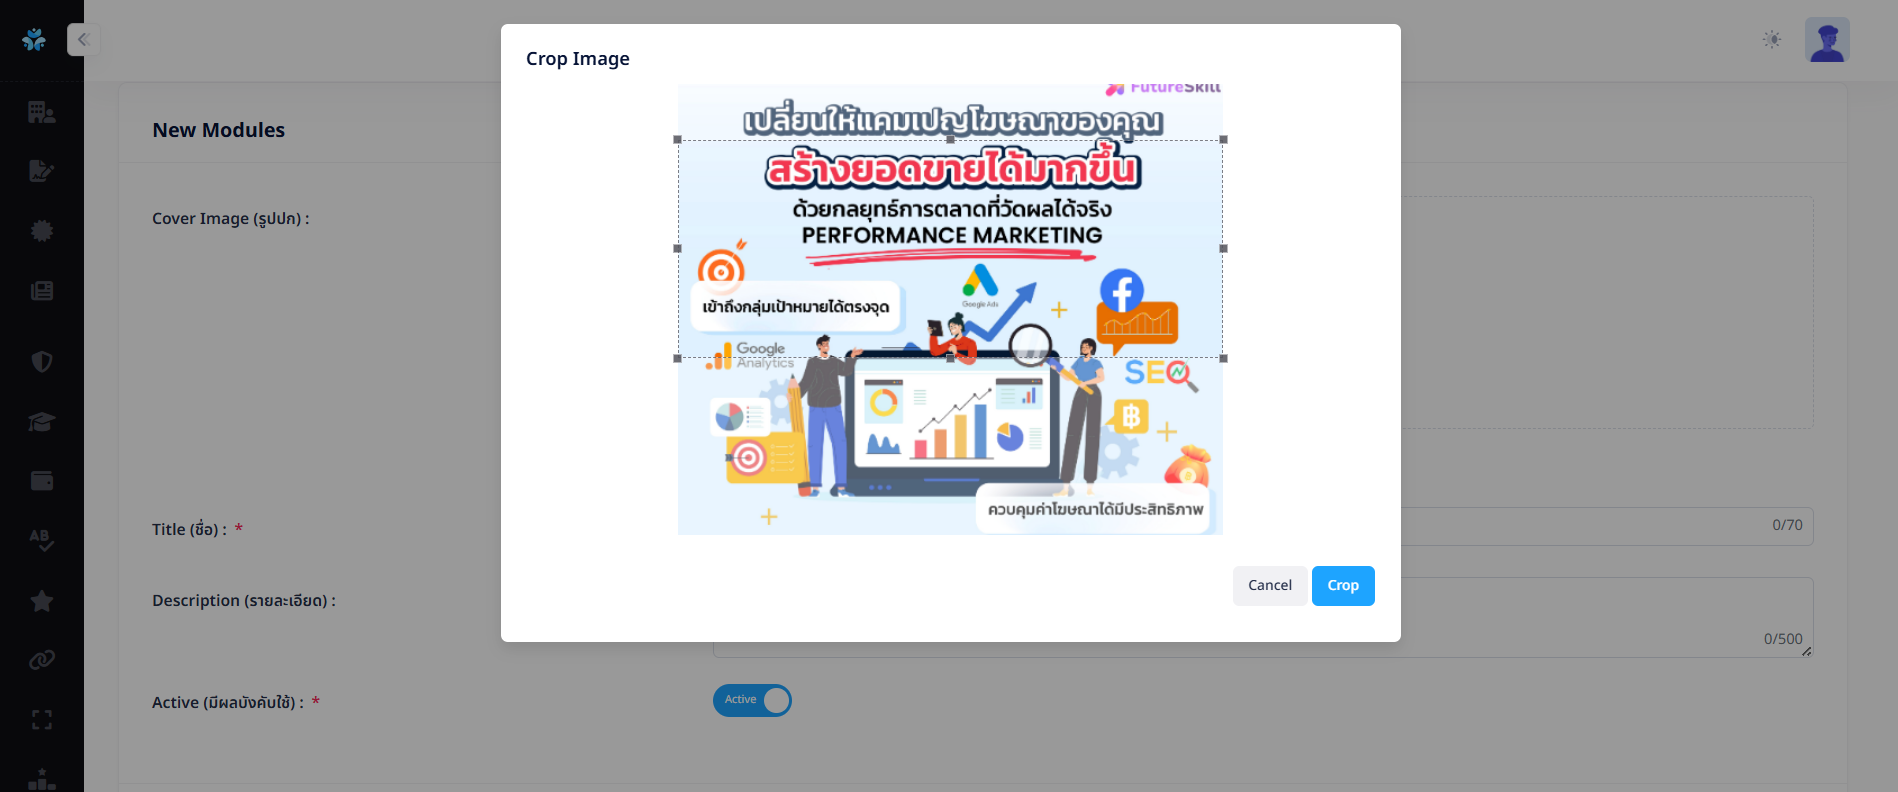Open the user profile avatar menu
Screen dimensions: 1898x792
(1826, 40)
